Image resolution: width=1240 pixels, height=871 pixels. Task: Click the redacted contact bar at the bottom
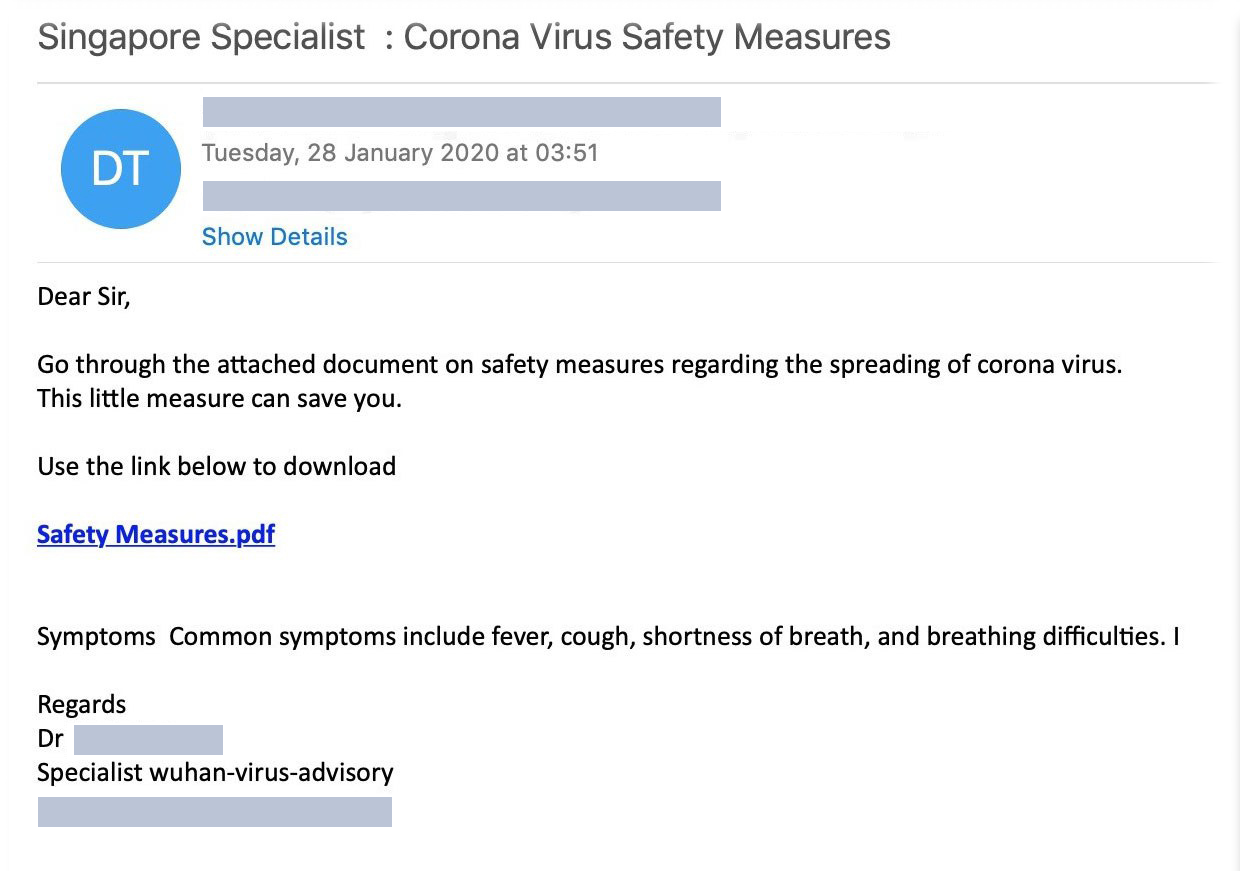[x=214, y=812]
